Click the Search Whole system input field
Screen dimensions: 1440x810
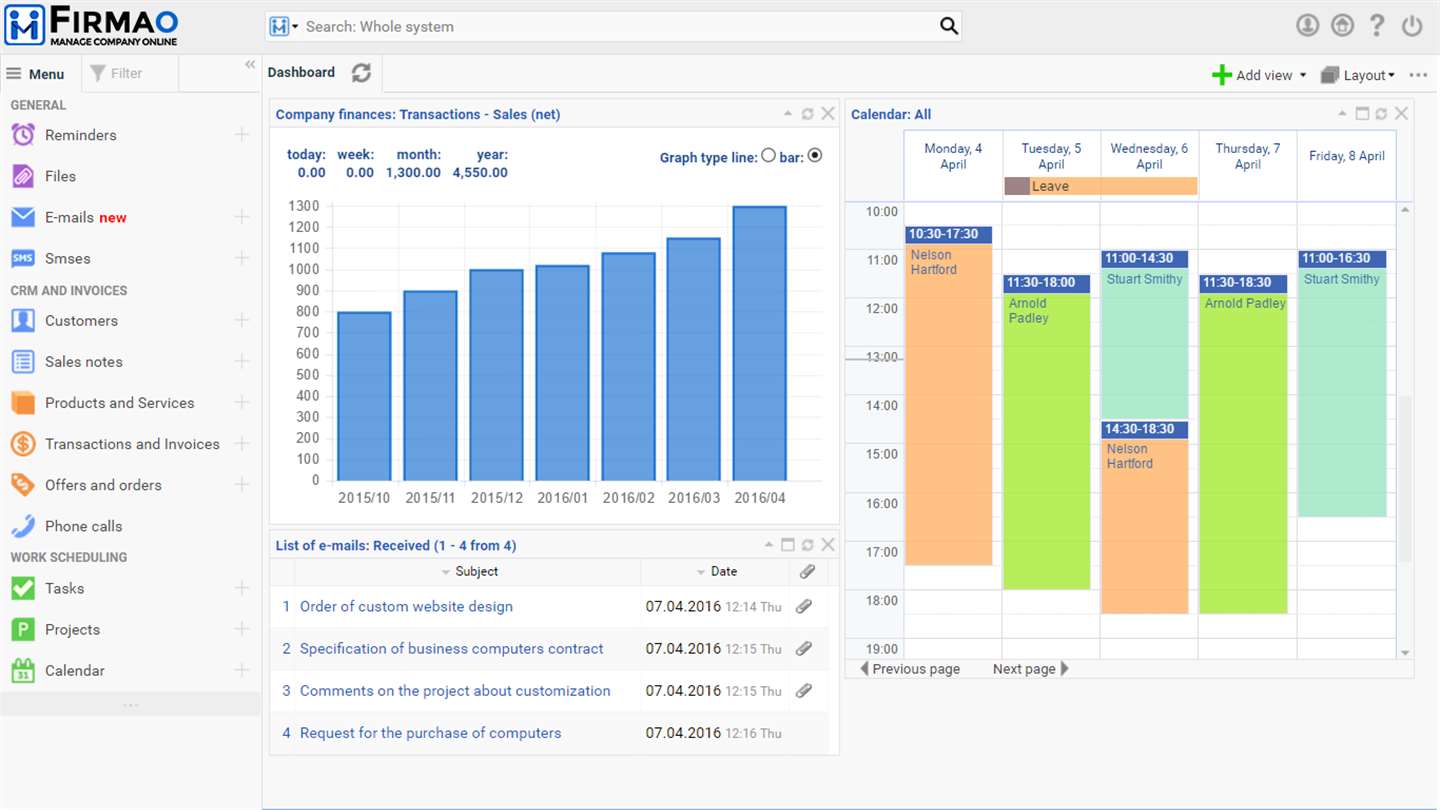click(620, 27)
